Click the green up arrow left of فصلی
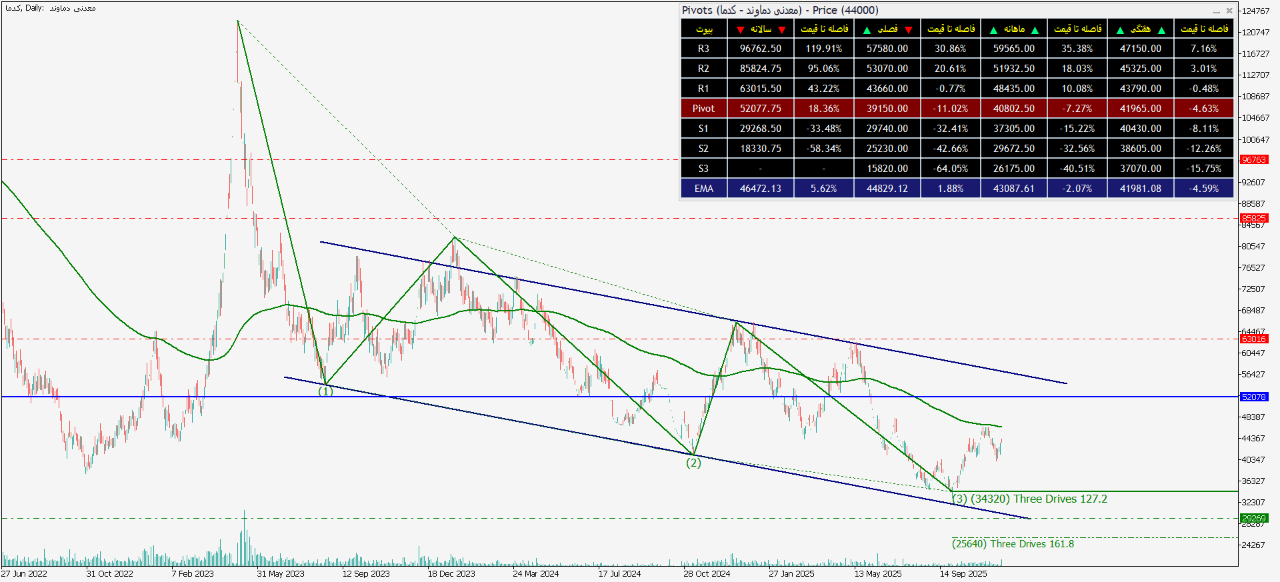 865,29
